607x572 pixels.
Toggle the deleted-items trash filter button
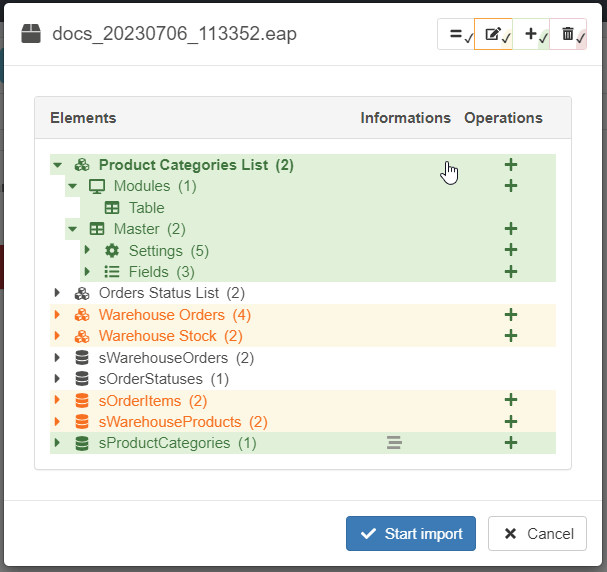[568, 34]
